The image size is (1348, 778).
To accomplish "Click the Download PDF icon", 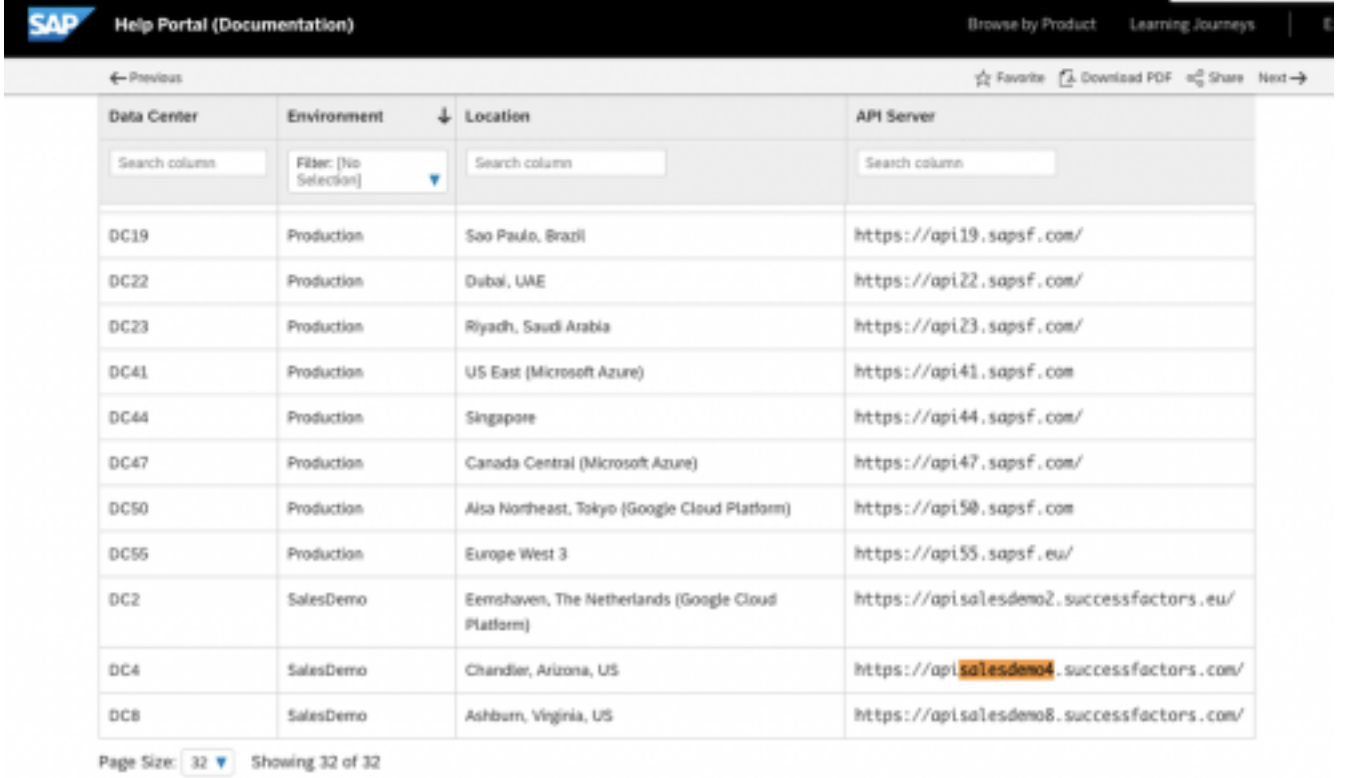I will 1067,77.
